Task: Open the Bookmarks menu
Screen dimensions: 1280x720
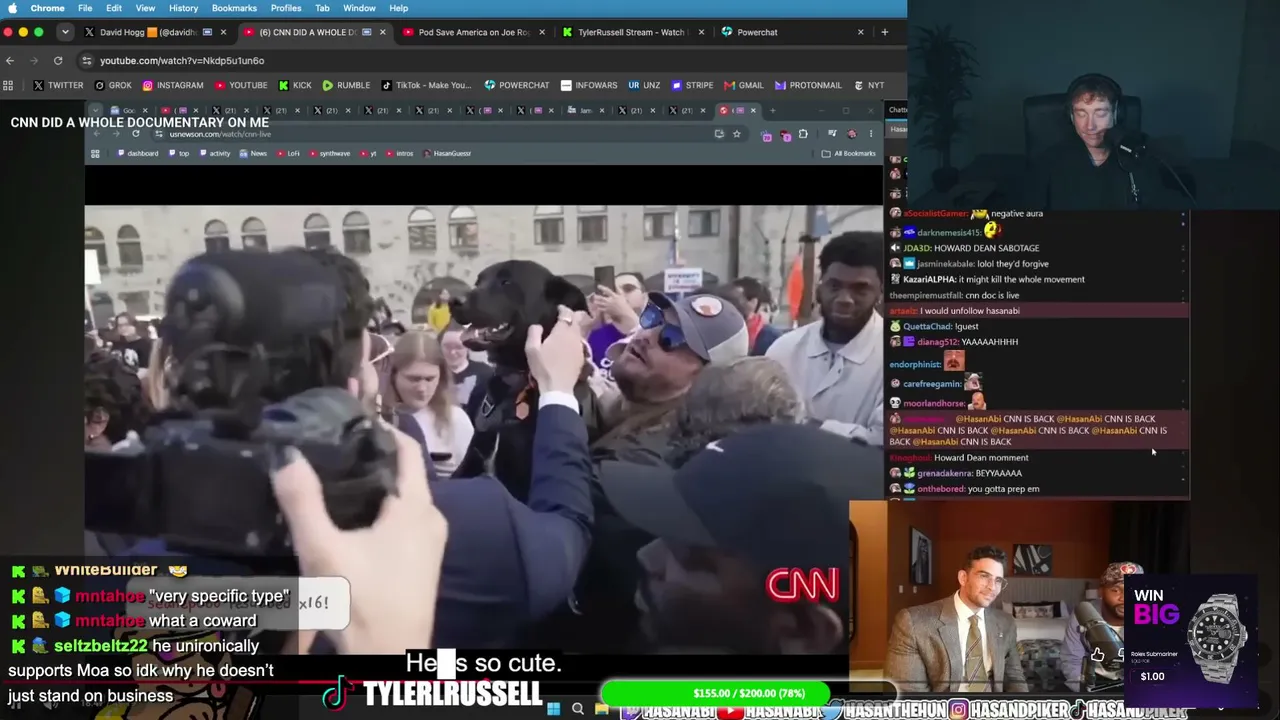Action: [x=234, y=8]
